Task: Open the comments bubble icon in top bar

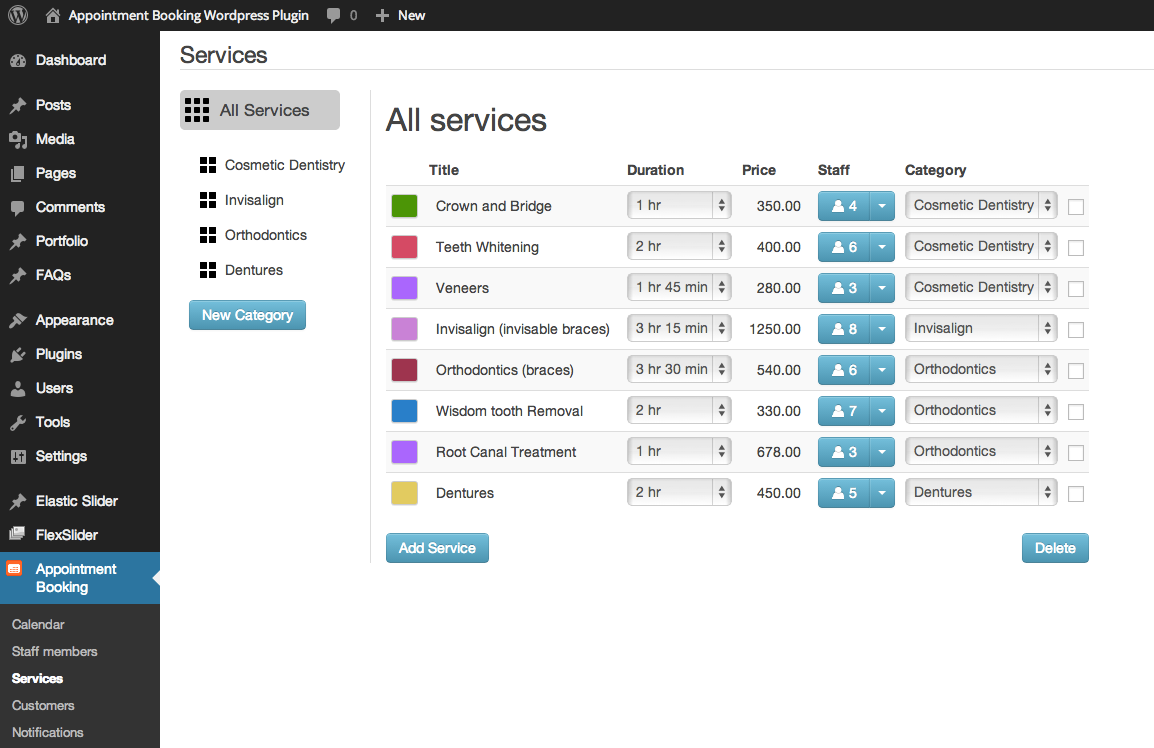Action: pyautogui.click(x=334, y=15)
